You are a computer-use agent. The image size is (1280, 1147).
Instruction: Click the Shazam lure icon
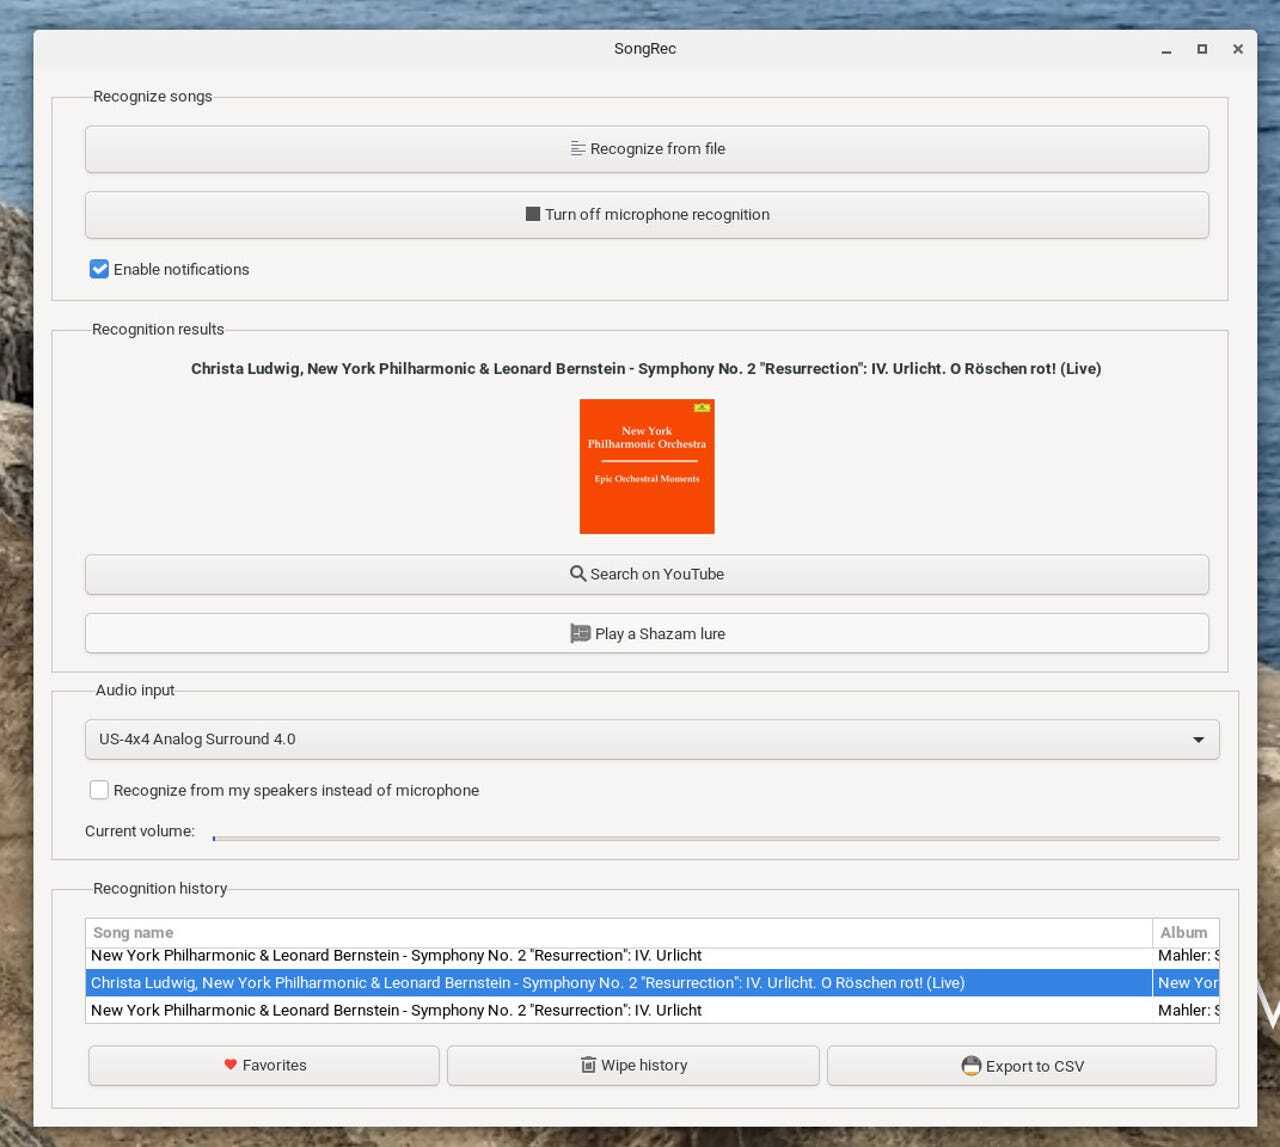coord(580,633)
